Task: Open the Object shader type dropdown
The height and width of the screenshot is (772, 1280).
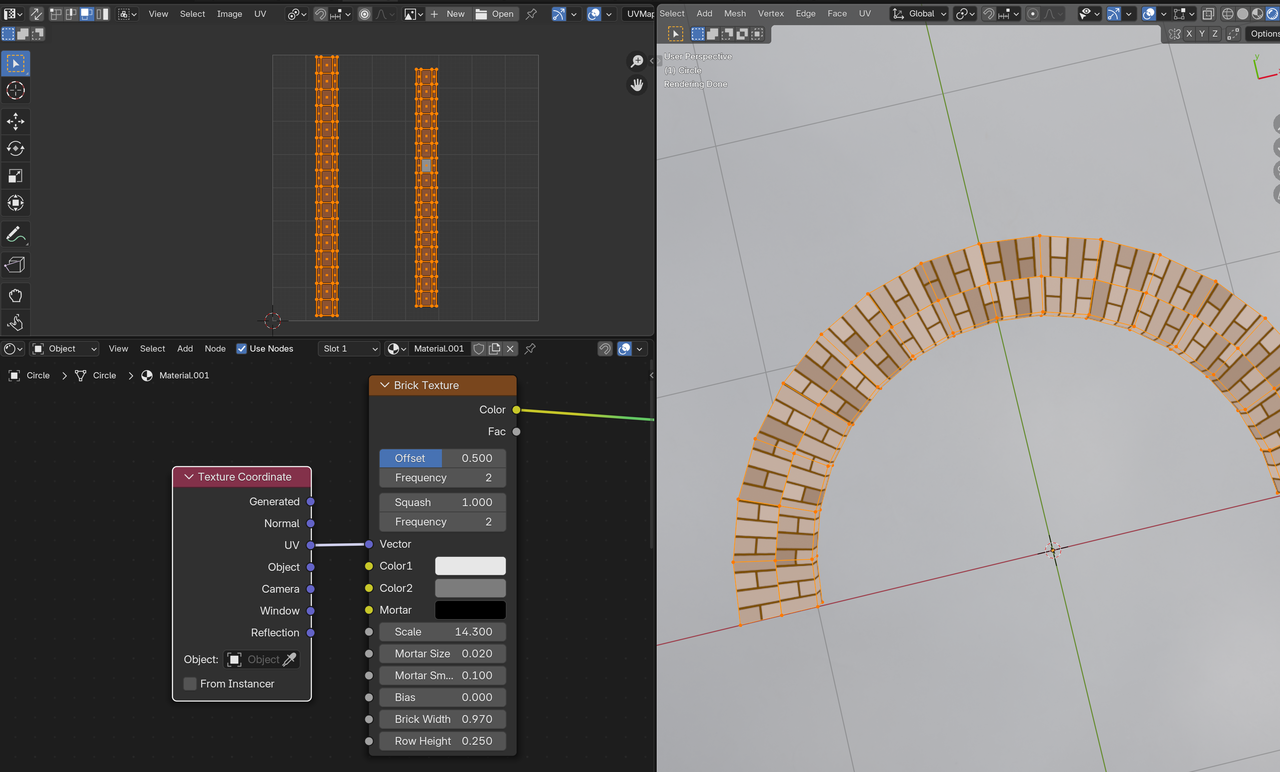Action: (x=64, y=349)
